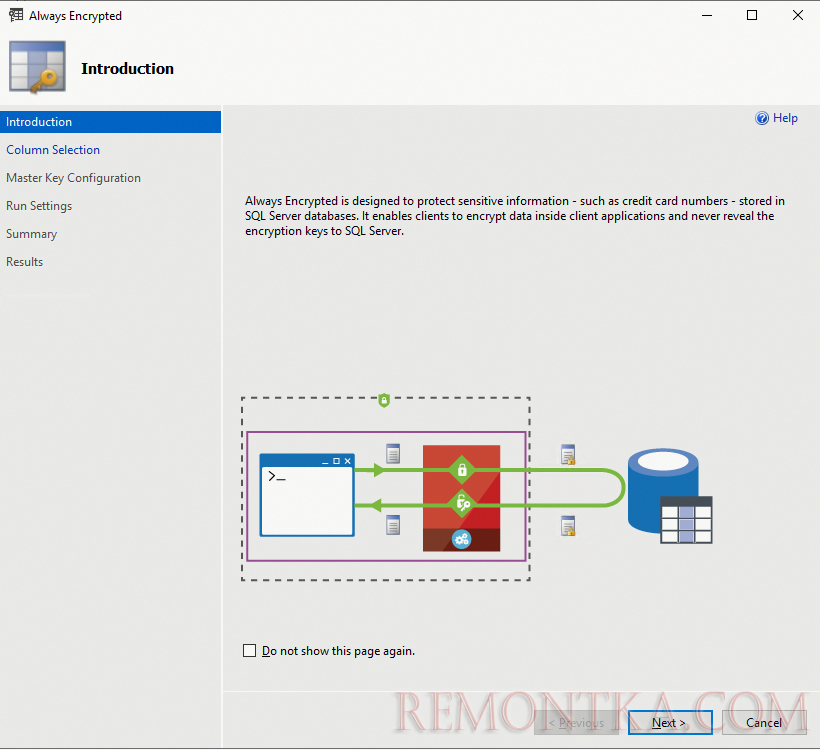Maximize the Always Encrypted window
This screenshot has width=820, height=750.
coord(751,15)
